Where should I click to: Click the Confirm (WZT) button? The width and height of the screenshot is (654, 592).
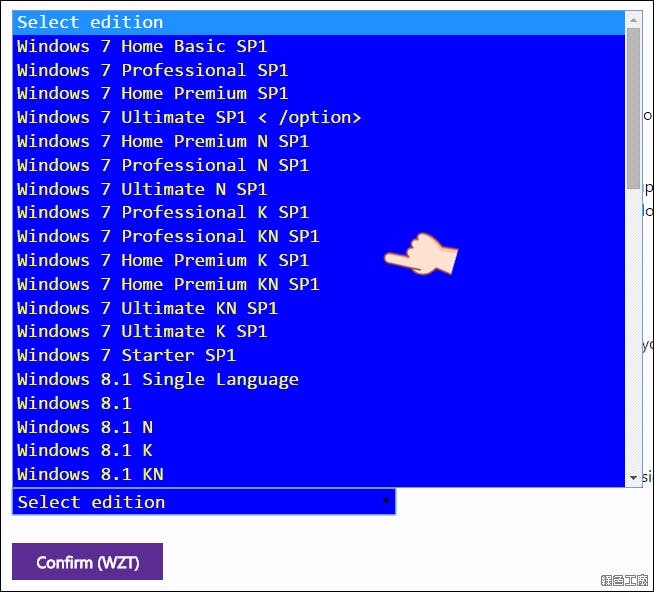(x=88, y=562)
